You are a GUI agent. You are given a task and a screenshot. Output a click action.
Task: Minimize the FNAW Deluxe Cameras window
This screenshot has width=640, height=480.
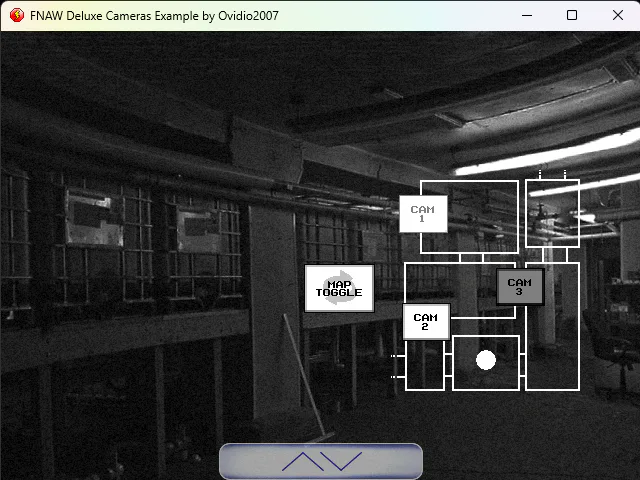click(x=527, y=15)
